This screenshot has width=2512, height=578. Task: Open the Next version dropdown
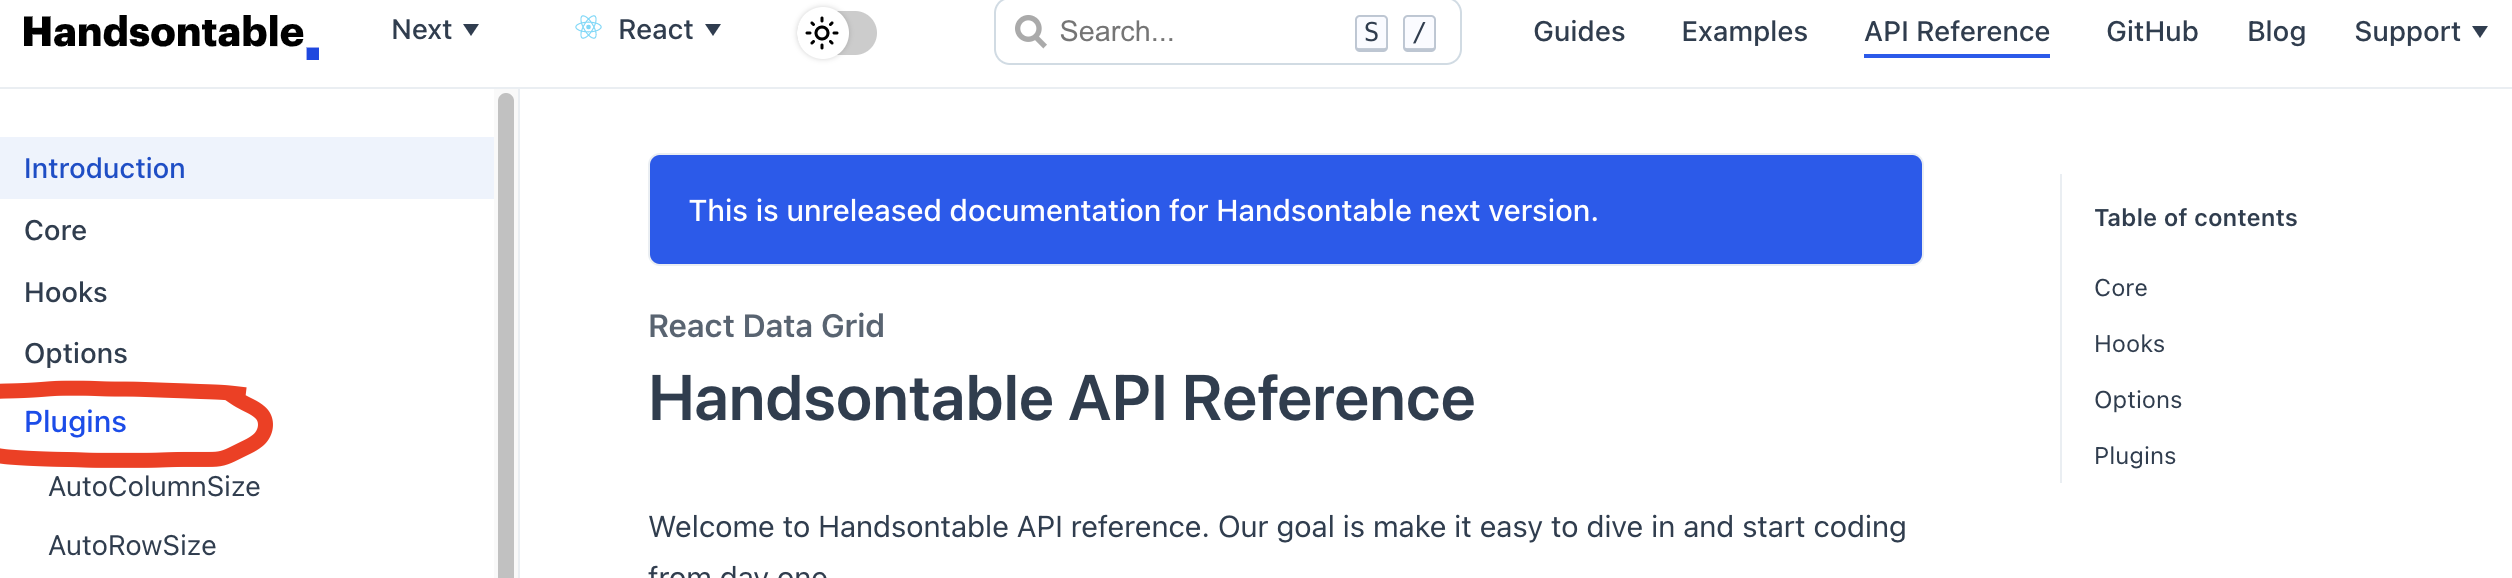click(434, 30)
